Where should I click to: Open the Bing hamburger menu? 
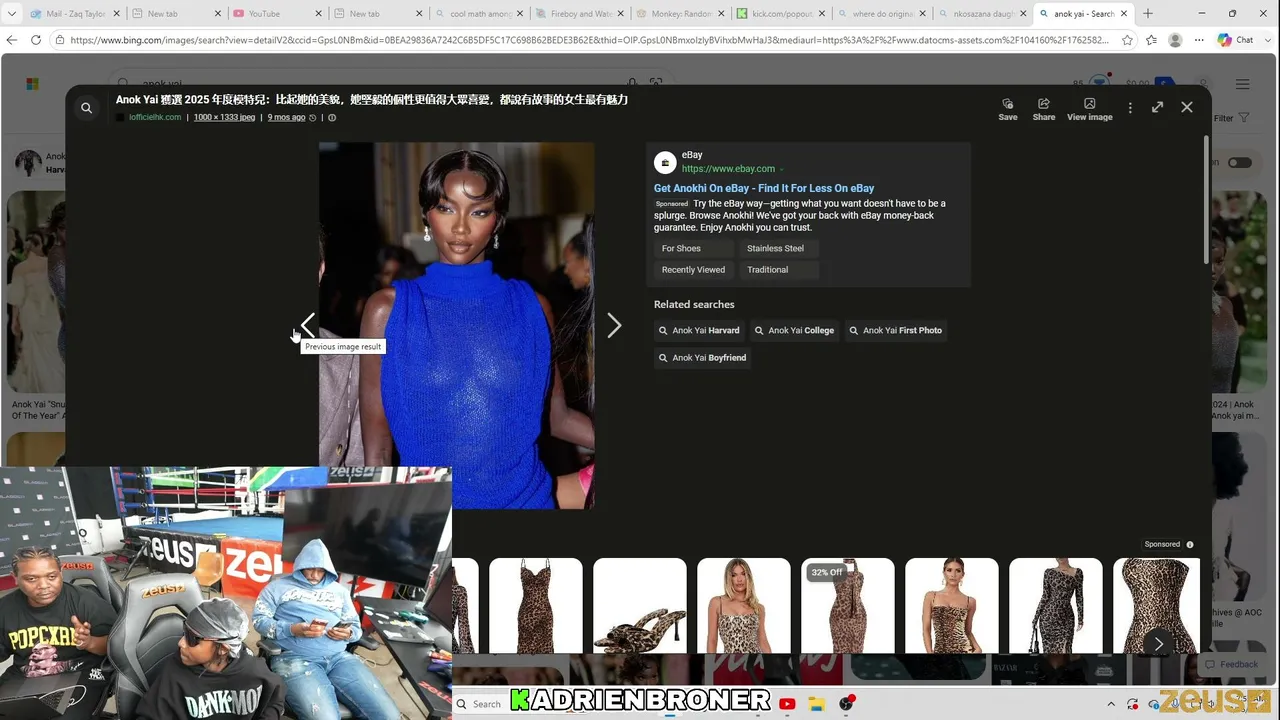tap(1242, 85)
